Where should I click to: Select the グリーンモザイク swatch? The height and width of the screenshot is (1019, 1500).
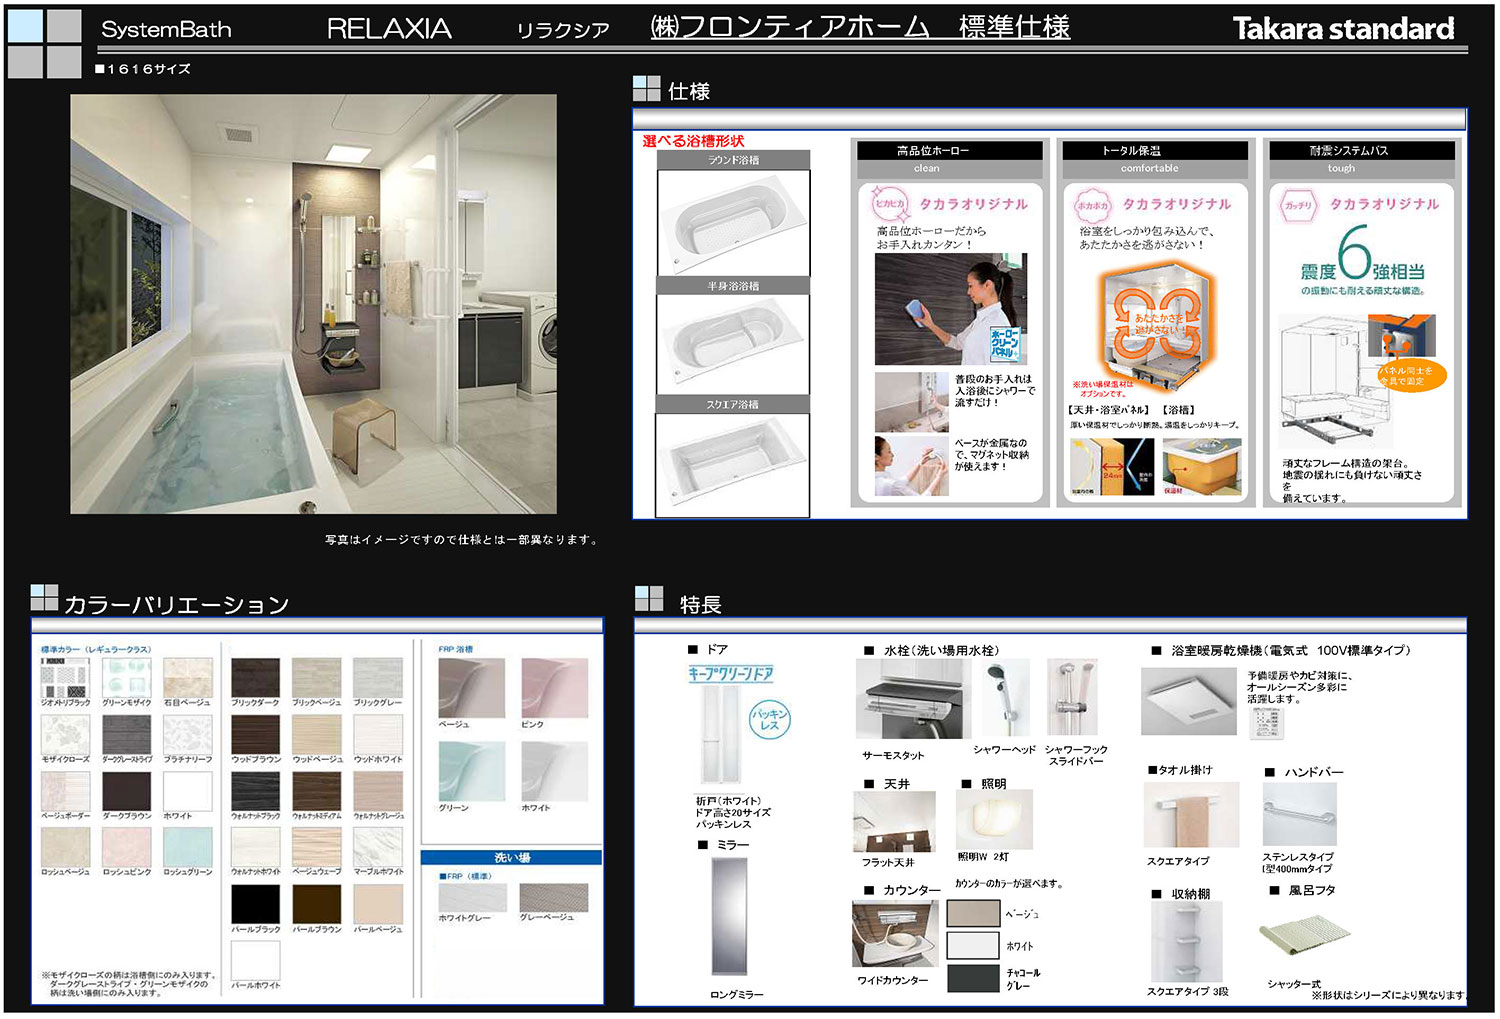tap(127, 677)
